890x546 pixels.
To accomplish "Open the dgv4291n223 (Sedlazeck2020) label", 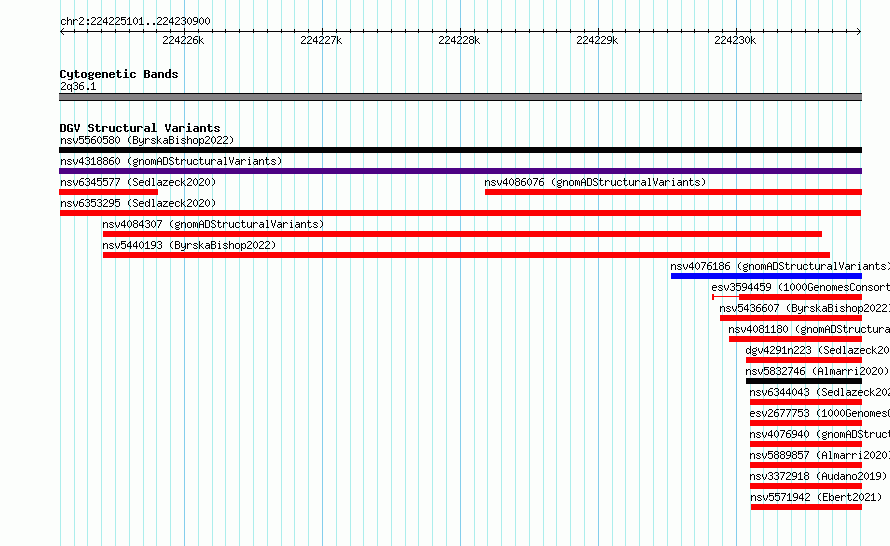I will pos(817,350).
